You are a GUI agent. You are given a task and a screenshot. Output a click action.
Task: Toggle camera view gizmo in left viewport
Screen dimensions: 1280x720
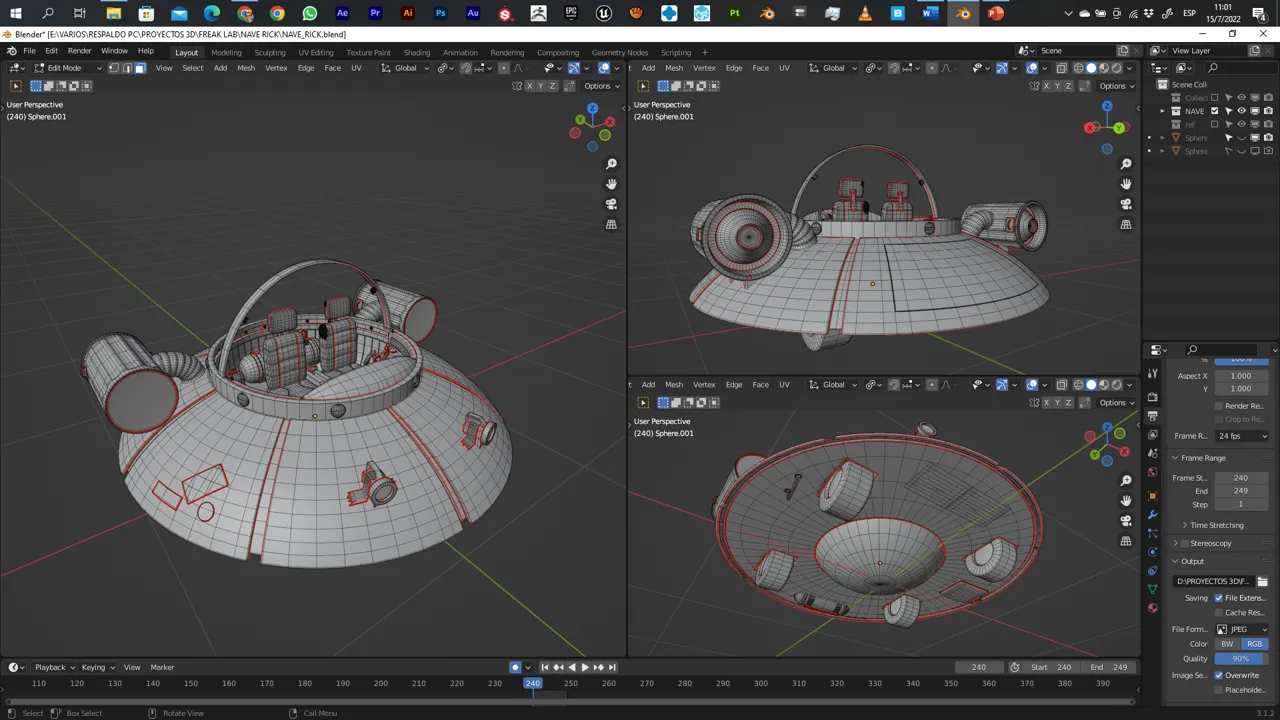click(611, 204)
